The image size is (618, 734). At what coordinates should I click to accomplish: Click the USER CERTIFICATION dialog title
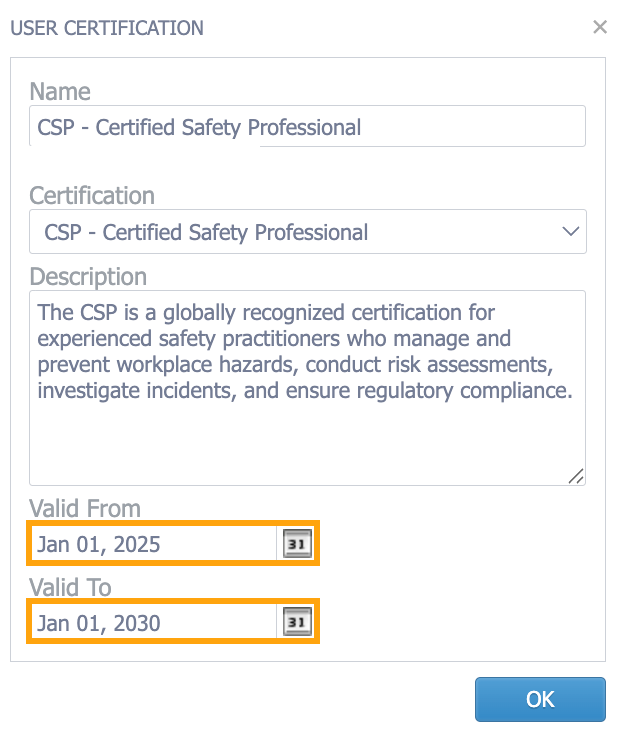pyautogui.click(x=107, y=28)
